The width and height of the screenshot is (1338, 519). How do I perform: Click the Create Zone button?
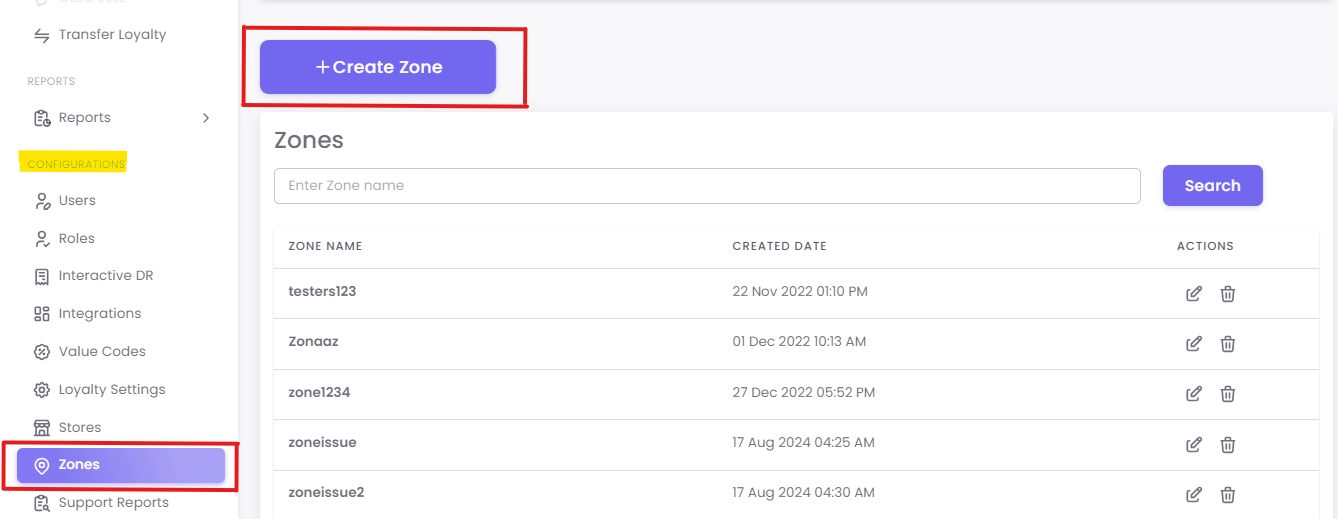point(378,67)
